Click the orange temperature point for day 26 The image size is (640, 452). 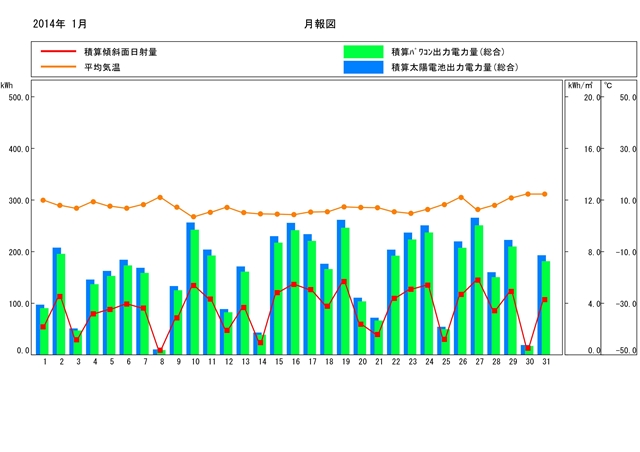461,197
